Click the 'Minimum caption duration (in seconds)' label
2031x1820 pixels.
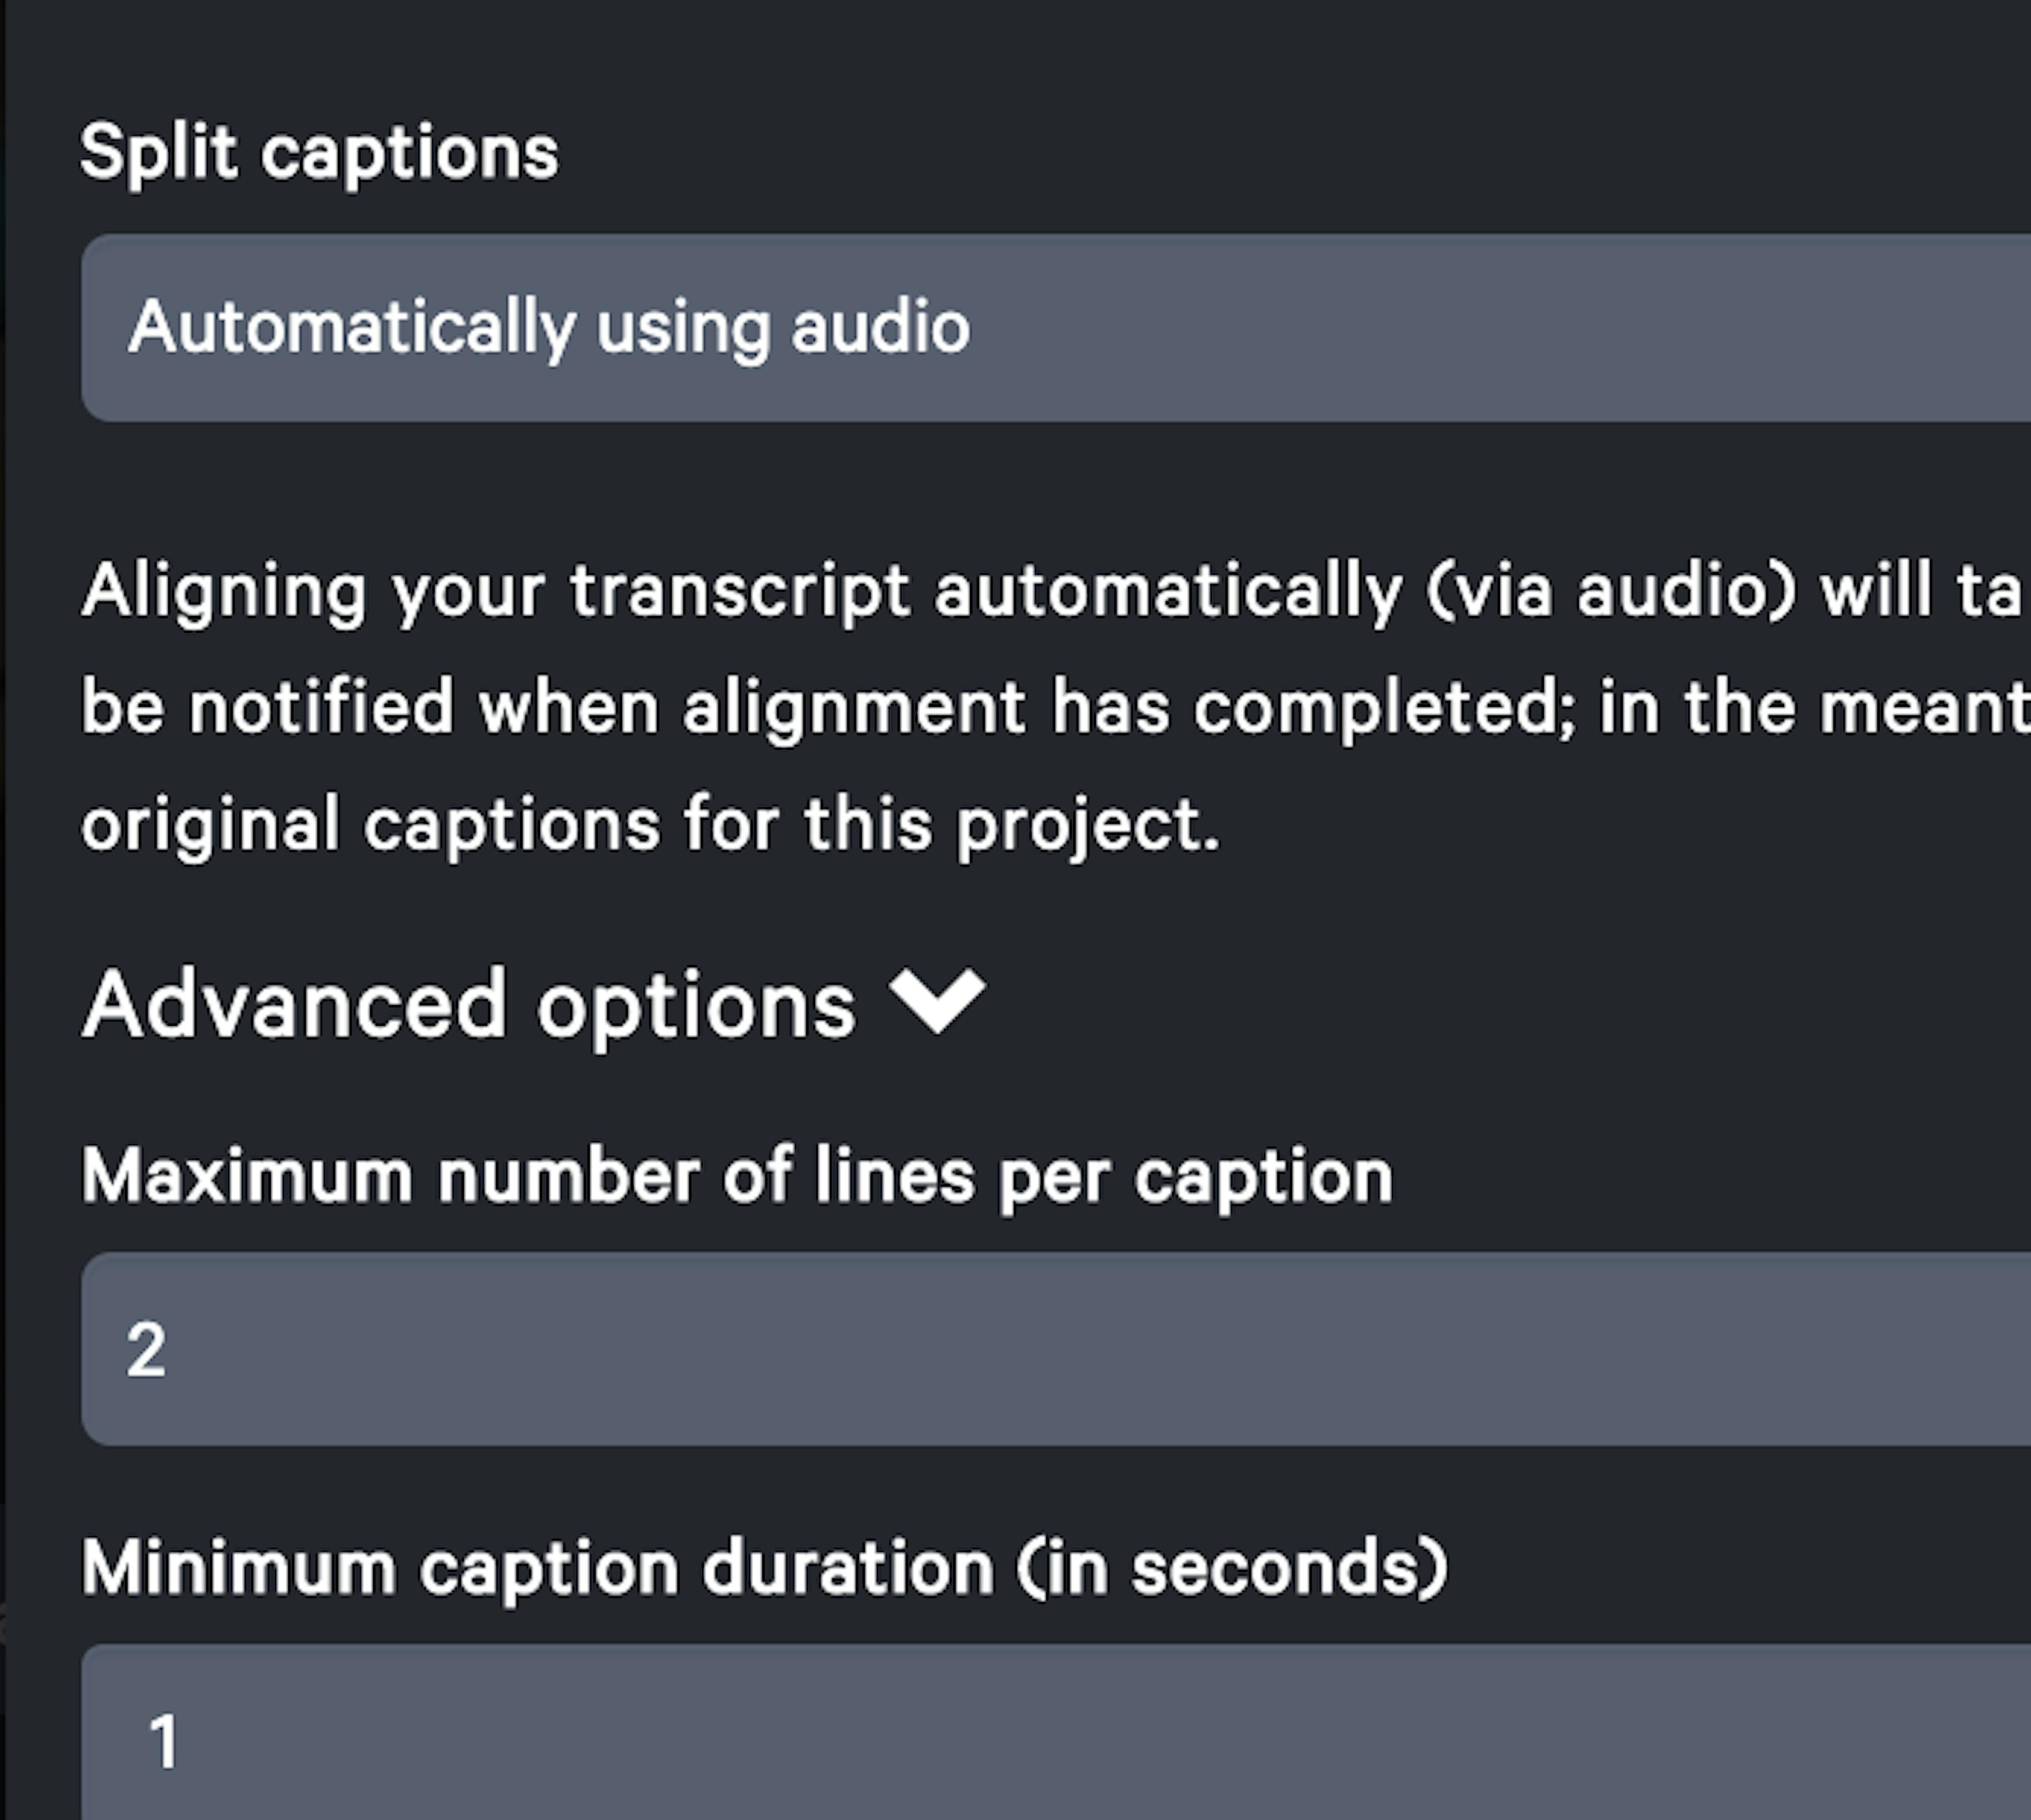tap(765, 1569)
